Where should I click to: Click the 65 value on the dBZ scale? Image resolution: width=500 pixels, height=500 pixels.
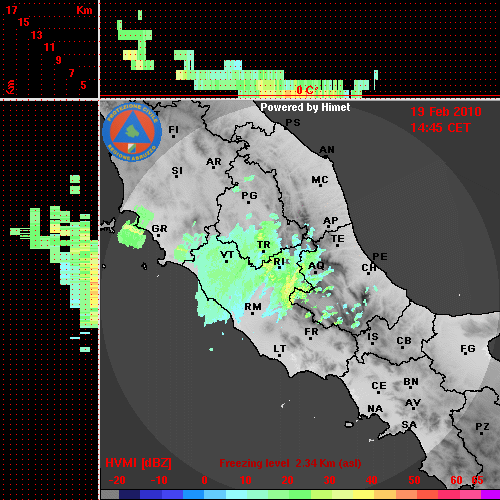(478, 480)
